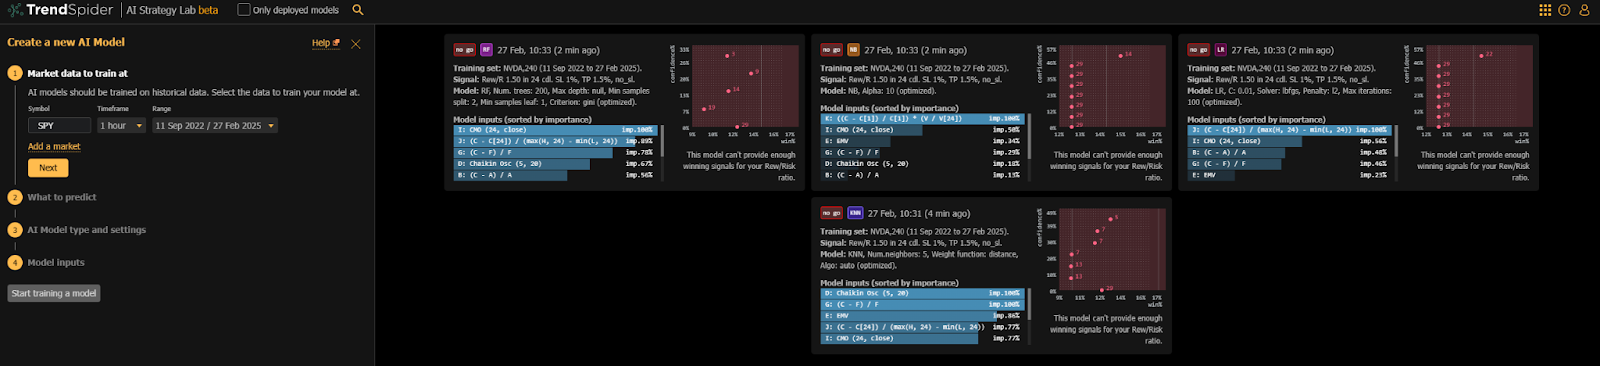Click LR model's 'E: EMV' importance bar

pos(1288,175)
